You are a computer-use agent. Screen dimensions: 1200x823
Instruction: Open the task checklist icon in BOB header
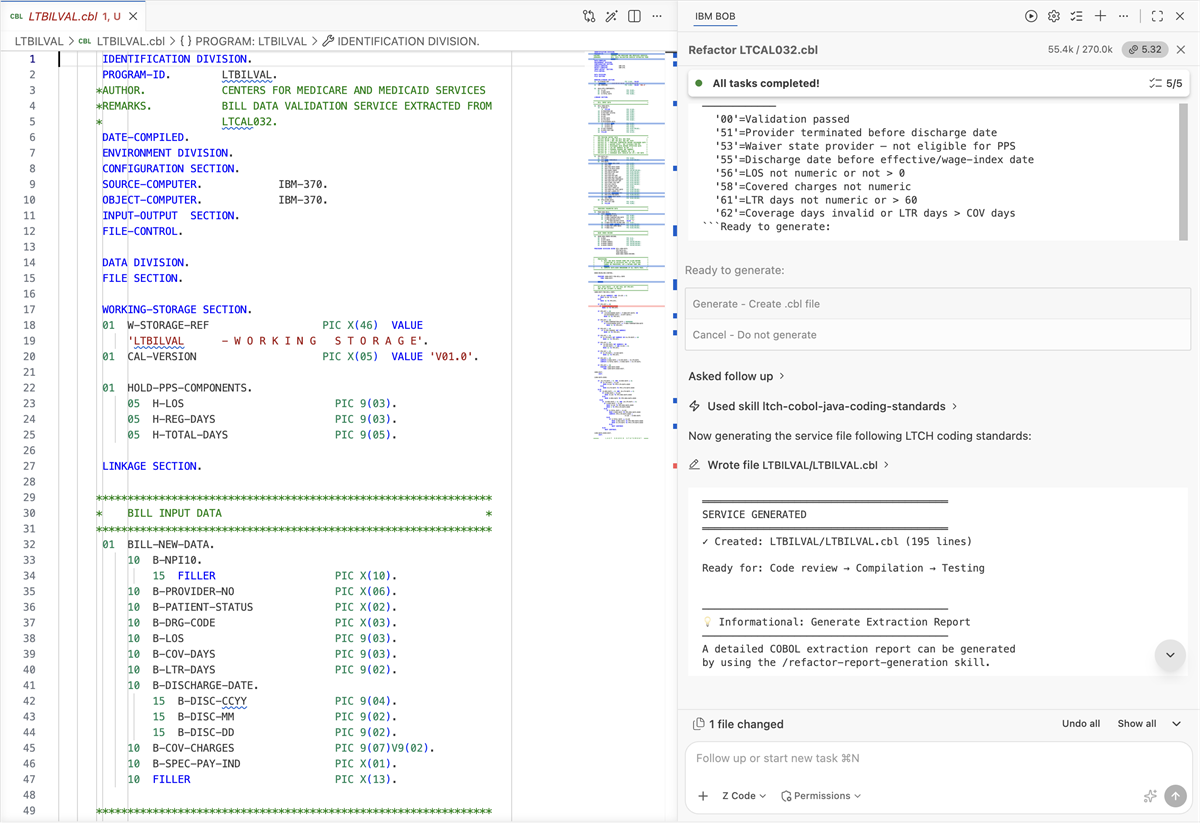point(1077,16)
